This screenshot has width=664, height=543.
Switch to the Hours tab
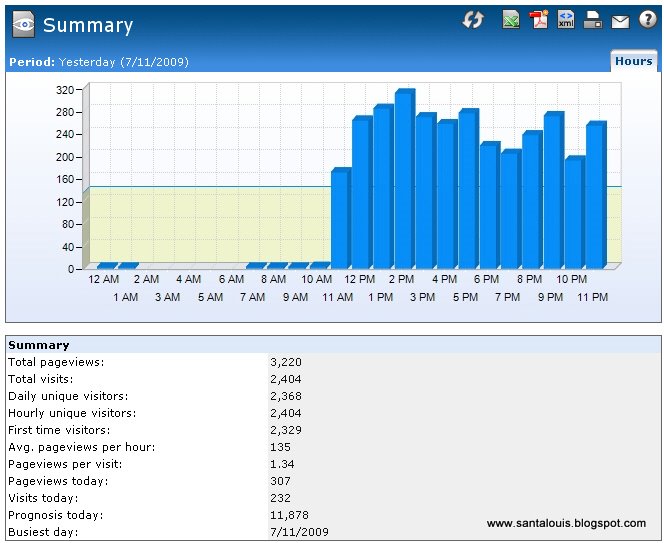(633, 61)
